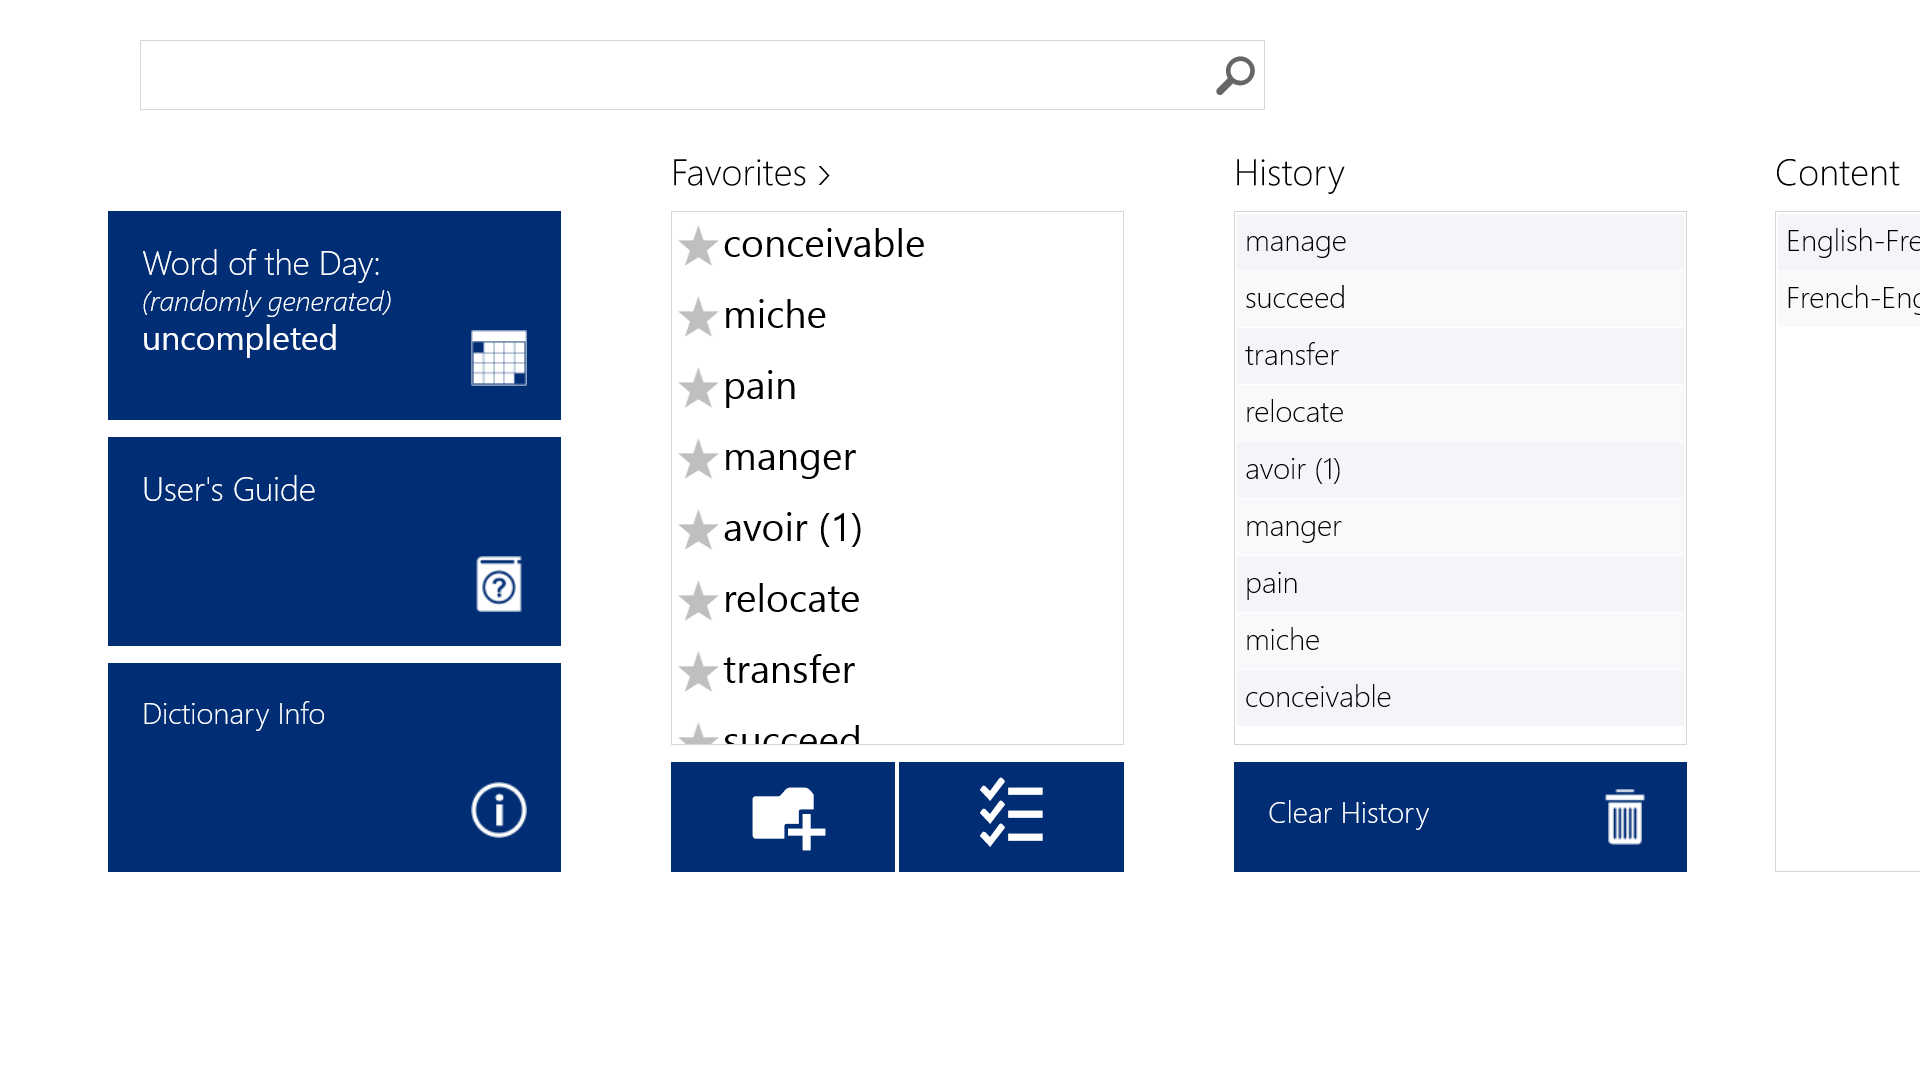Open avoir (1) in Favorites list
This screenshot has height=1080, width=1920.
pyautogui.click(x=792, y=528)
